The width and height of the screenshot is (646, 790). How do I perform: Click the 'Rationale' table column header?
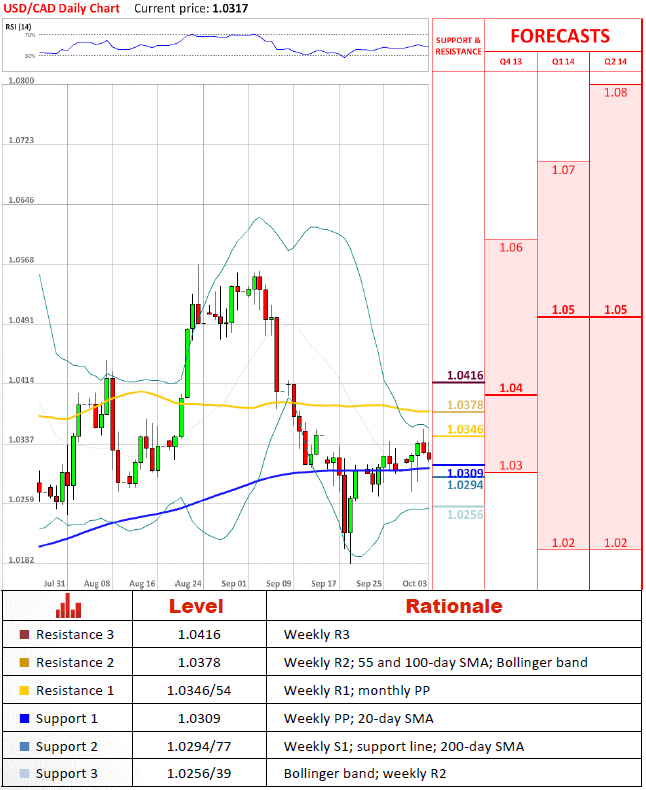click(454, 606)
